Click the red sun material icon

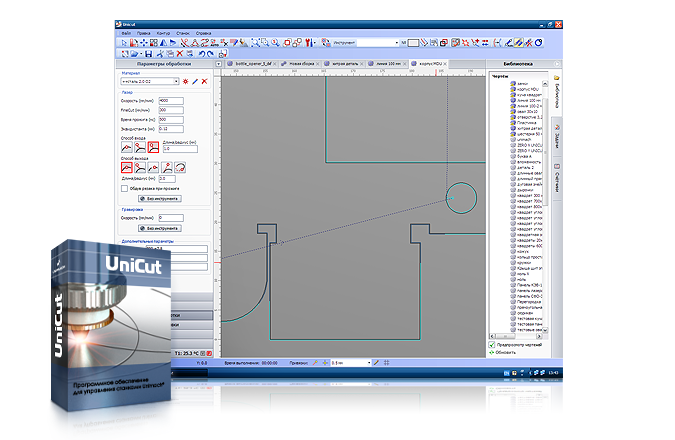point(186,81)
